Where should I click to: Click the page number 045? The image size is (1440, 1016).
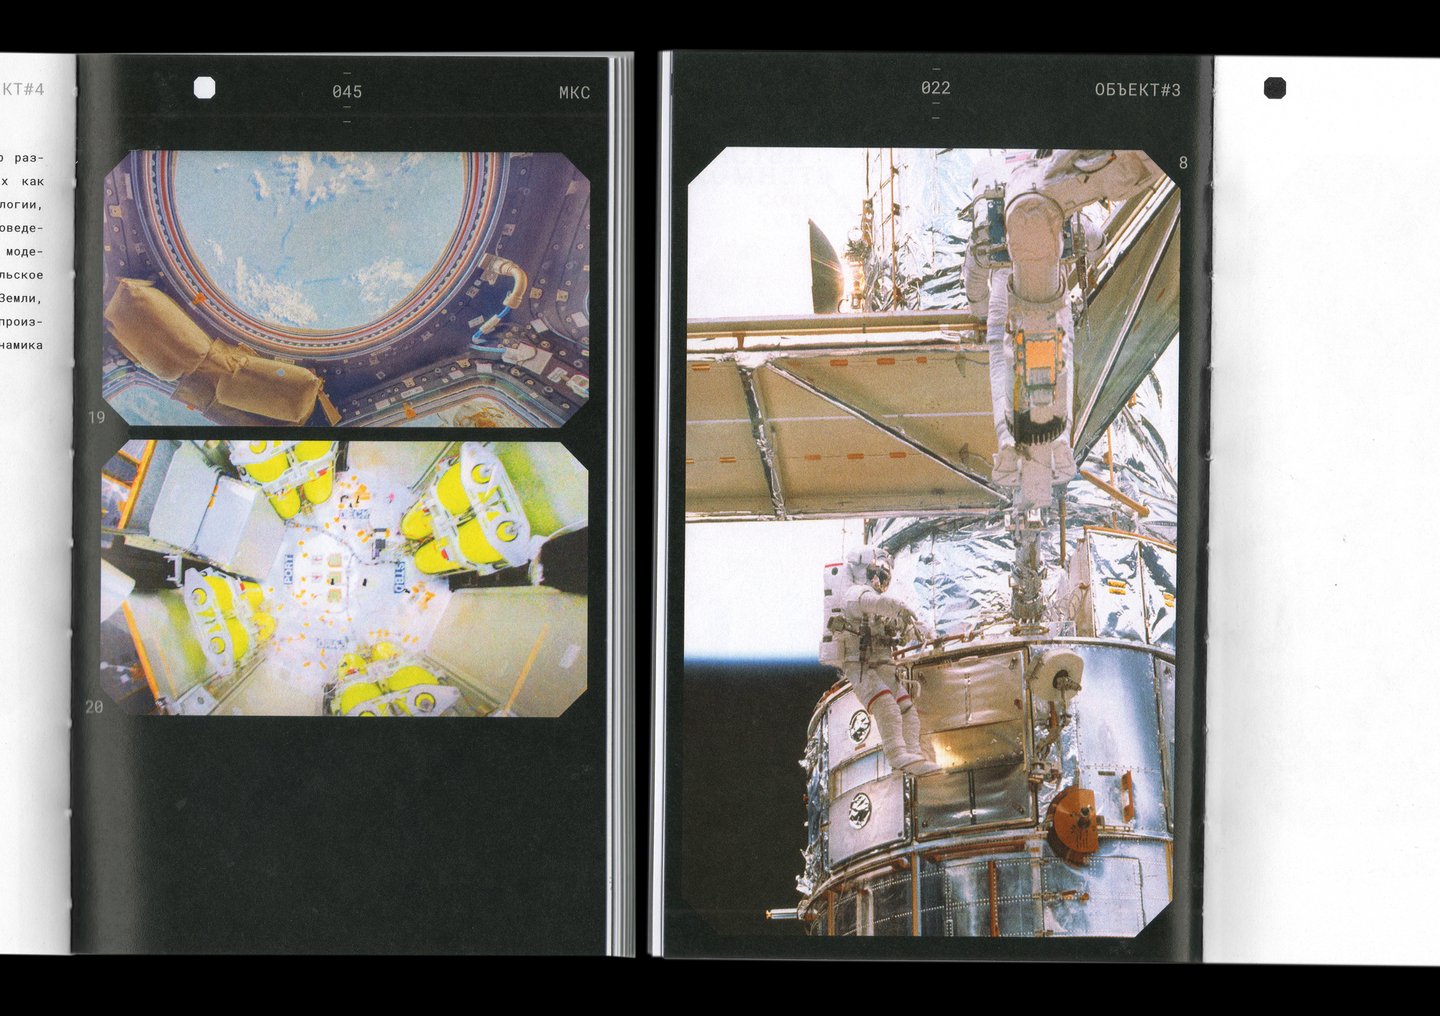pyautogui.click(x=347, y=92)
